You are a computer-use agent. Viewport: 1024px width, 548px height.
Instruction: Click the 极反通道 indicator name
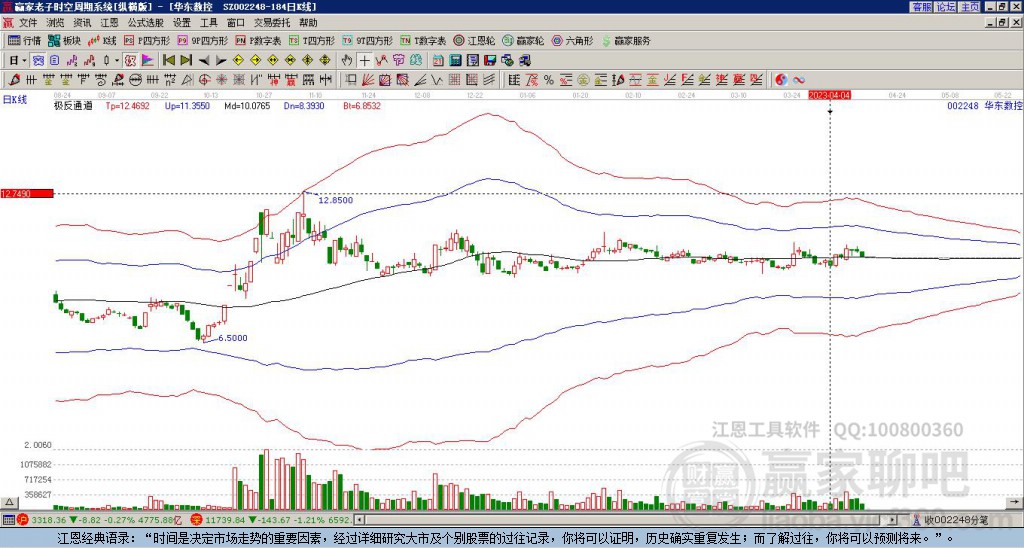coord(73,105)
